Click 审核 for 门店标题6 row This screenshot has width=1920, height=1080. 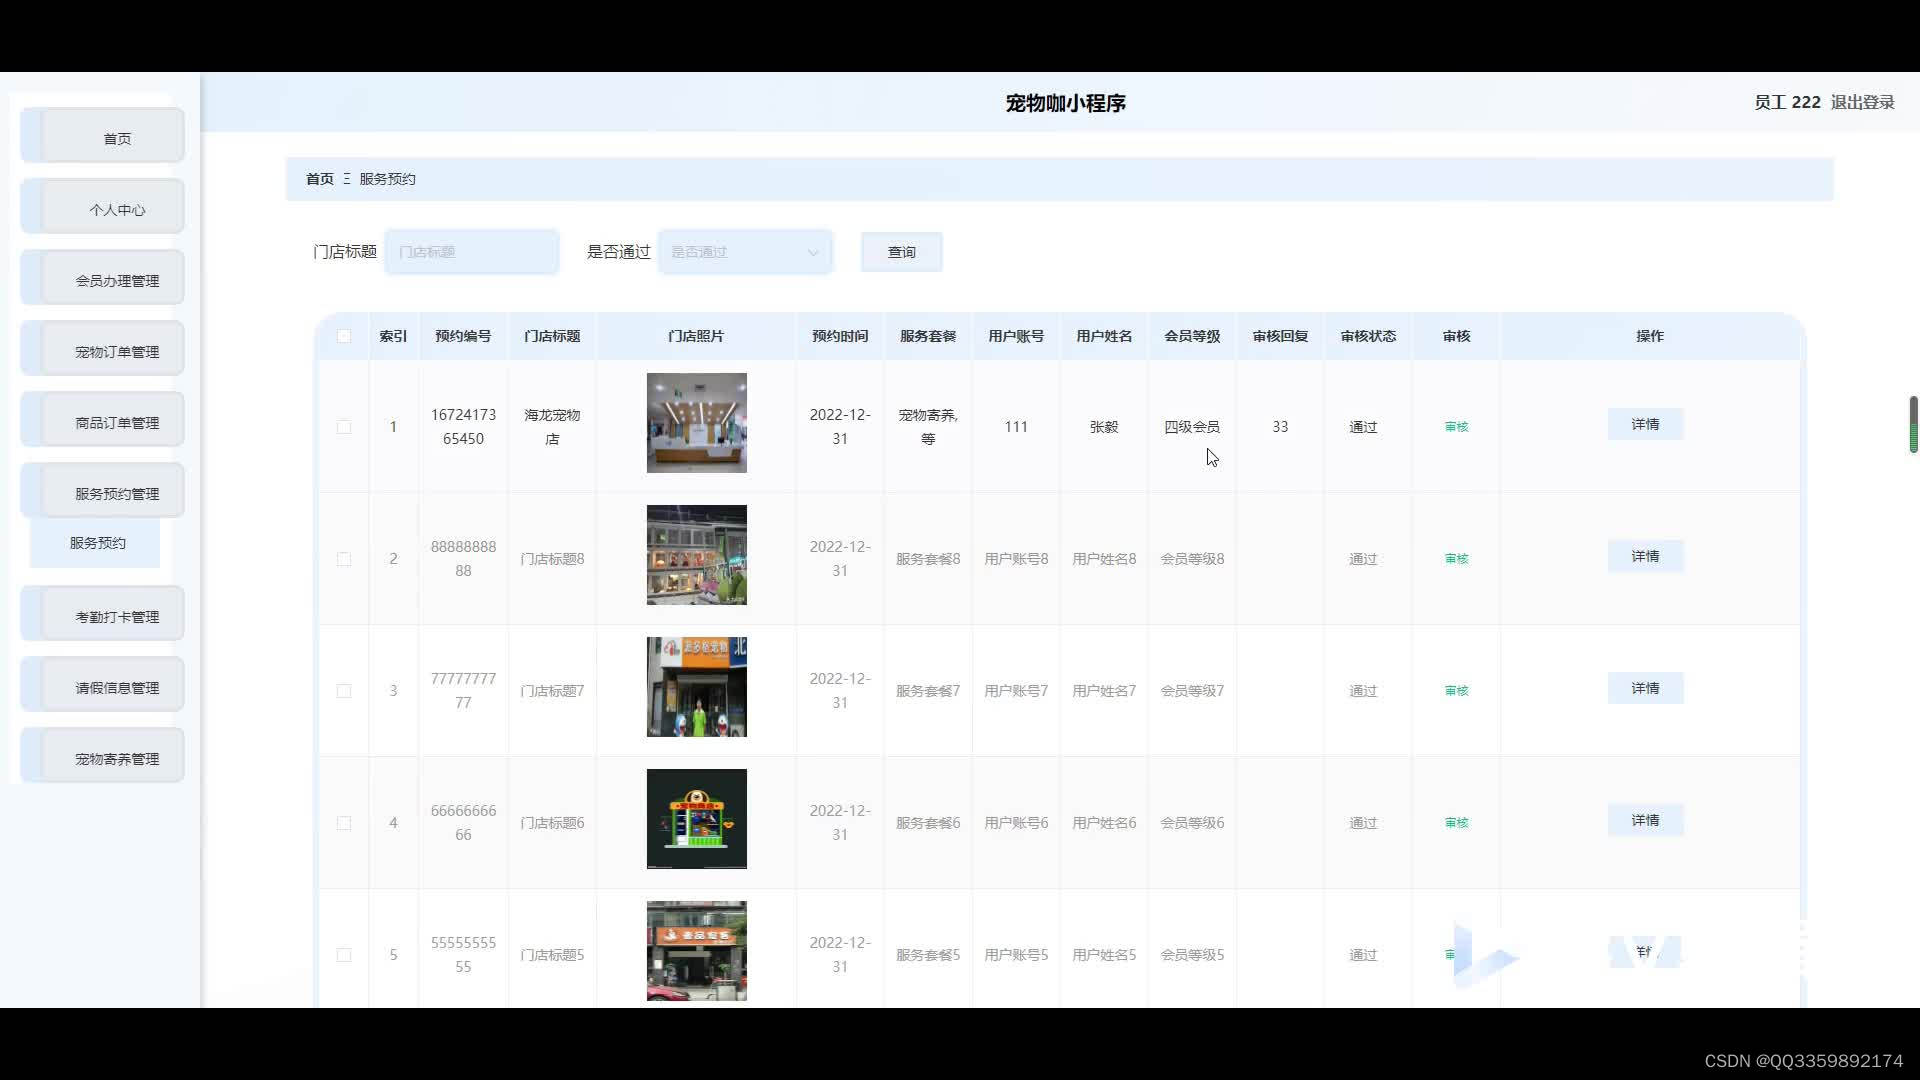(1456, 823)
